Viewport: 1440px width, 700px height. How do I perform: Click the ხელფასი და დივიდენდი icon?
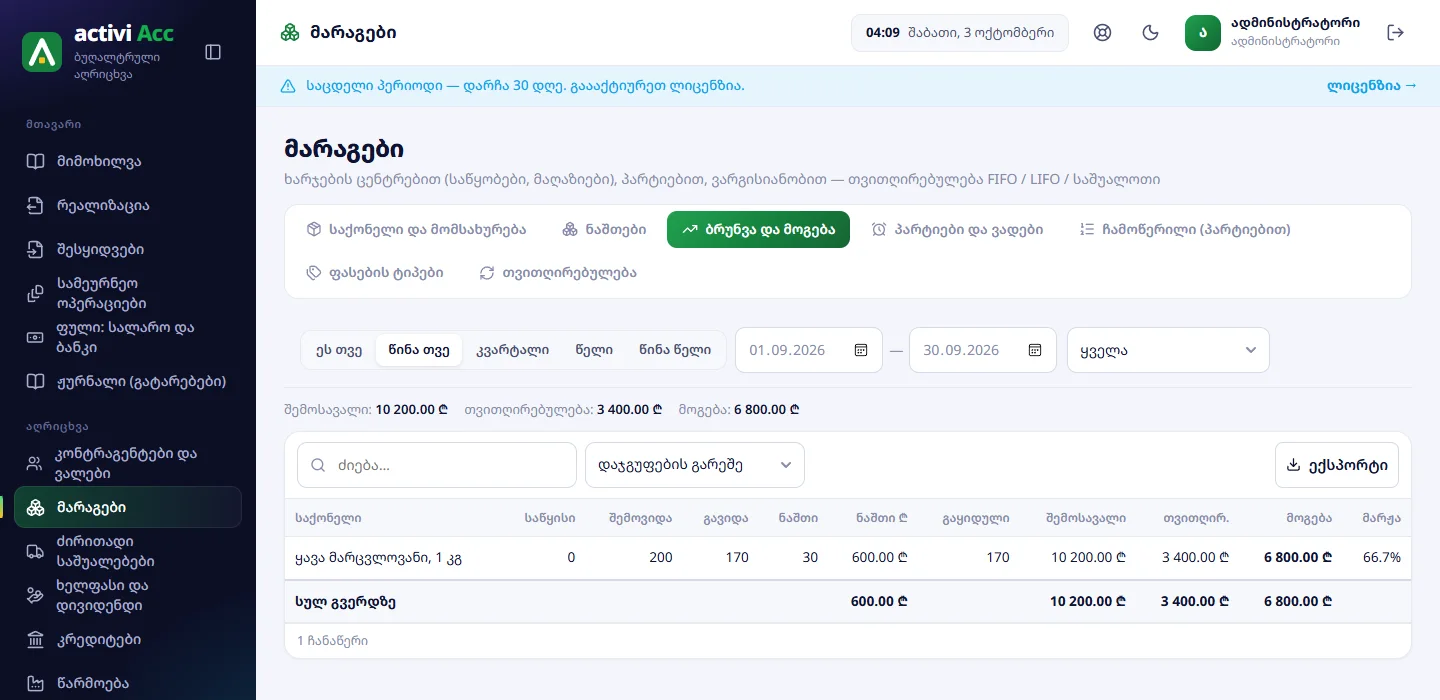[35, 595]
